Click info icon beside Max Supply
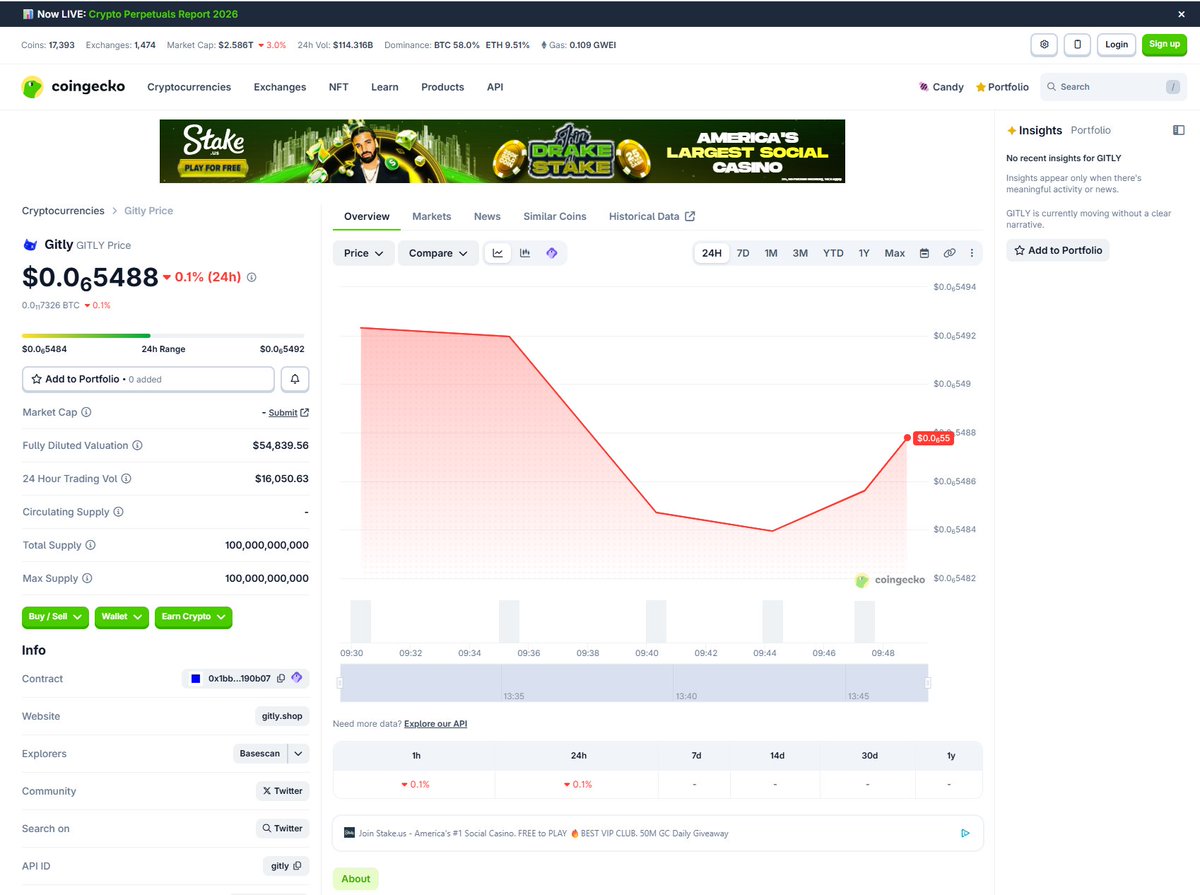The width and height of the screenshot is (1200, 895). [x=87, y=578]
